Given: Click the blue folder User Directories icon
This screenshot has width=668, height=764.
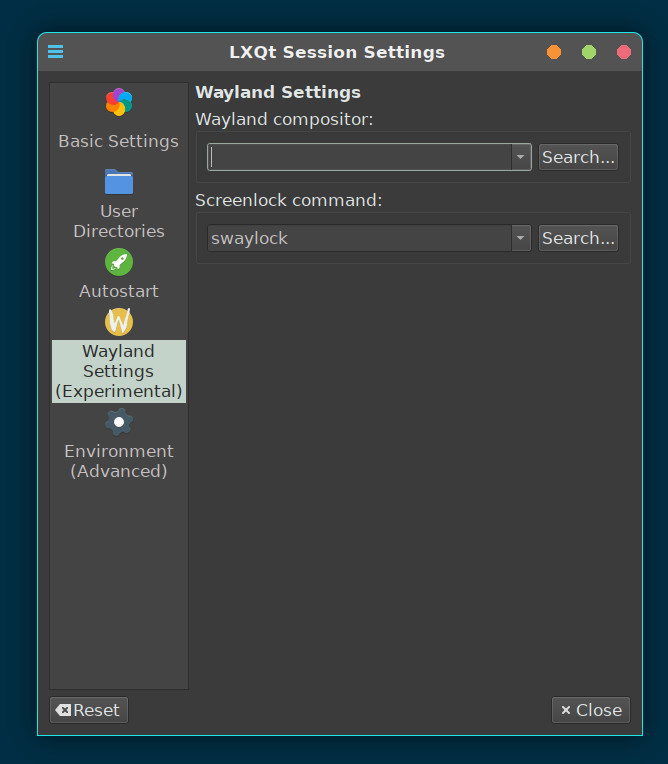Looking at the screenshot, I should pos(119,182).
